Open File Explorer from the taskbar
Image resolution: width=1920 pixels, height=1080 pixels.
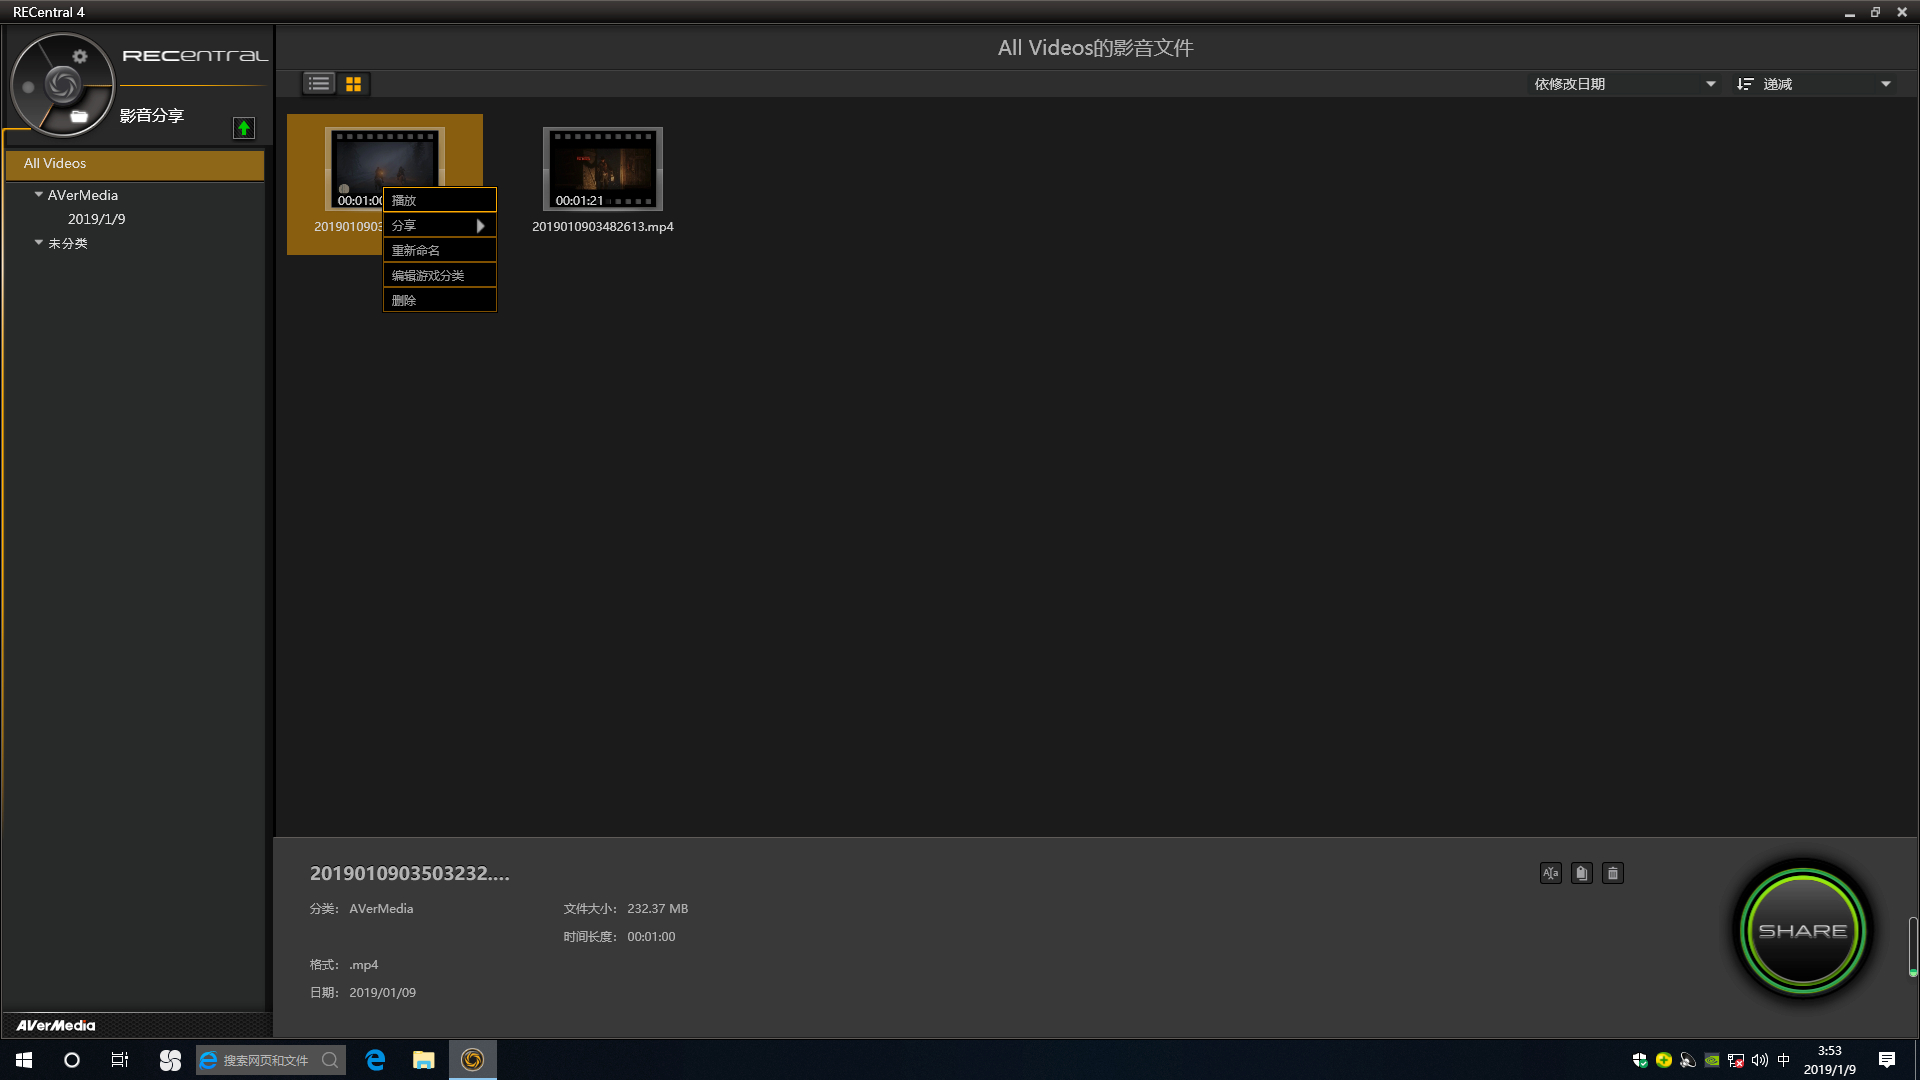pyautogui.click(x=423, y=1060)
